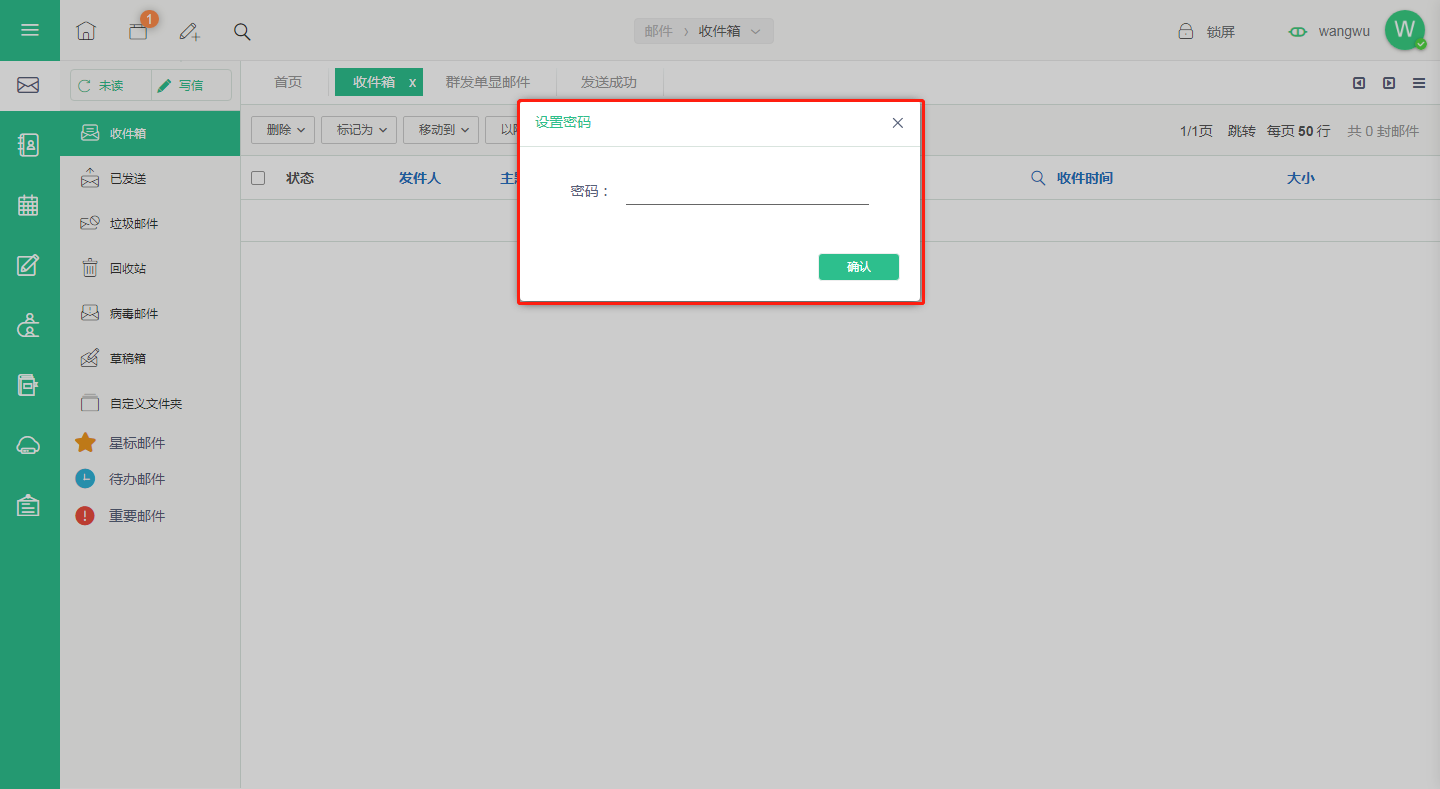The width and height of the screenshot is (1440, 789).
Task: Open the hamburger main menu
Action: [30, 30]
